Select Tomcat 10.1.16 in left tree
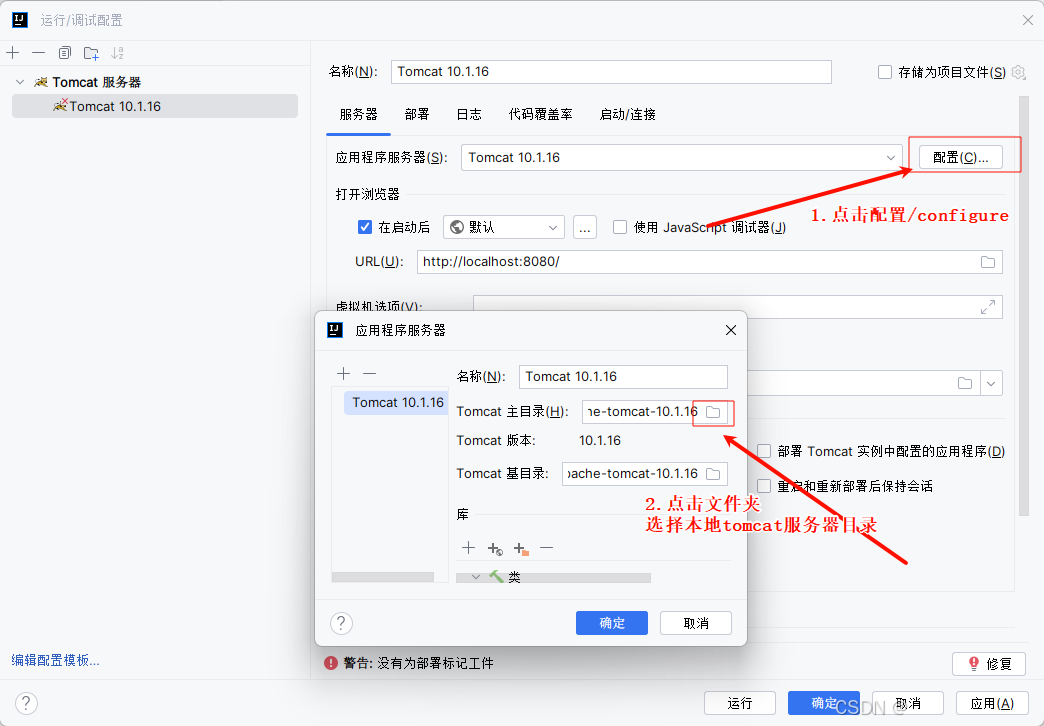Viewport: 1044px width, 726px height. [154, 107]
